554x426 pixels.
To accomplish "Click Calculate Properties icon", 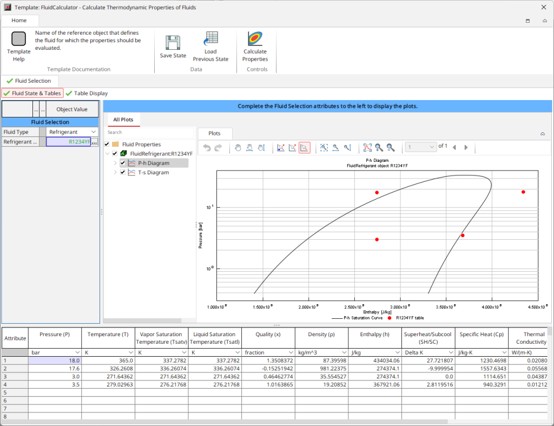I will 255,39.
